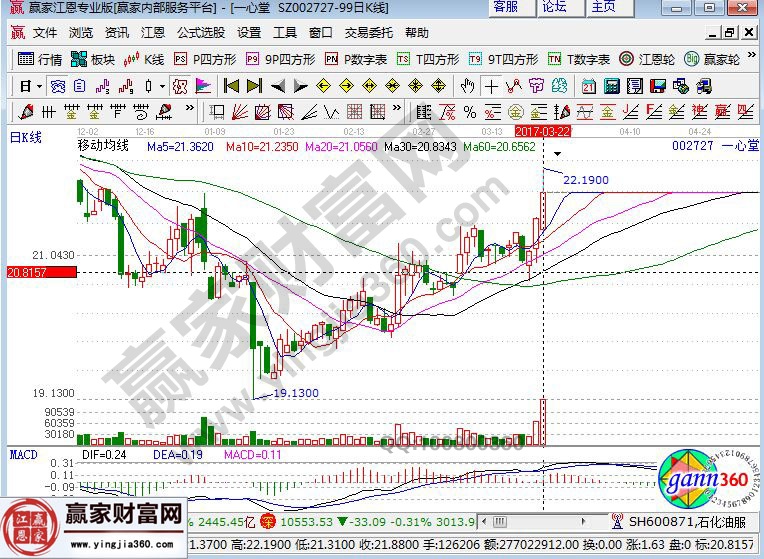The image size is (764, 559).
Task: Toggle the crosshair cursor tool
Action: 491,85
